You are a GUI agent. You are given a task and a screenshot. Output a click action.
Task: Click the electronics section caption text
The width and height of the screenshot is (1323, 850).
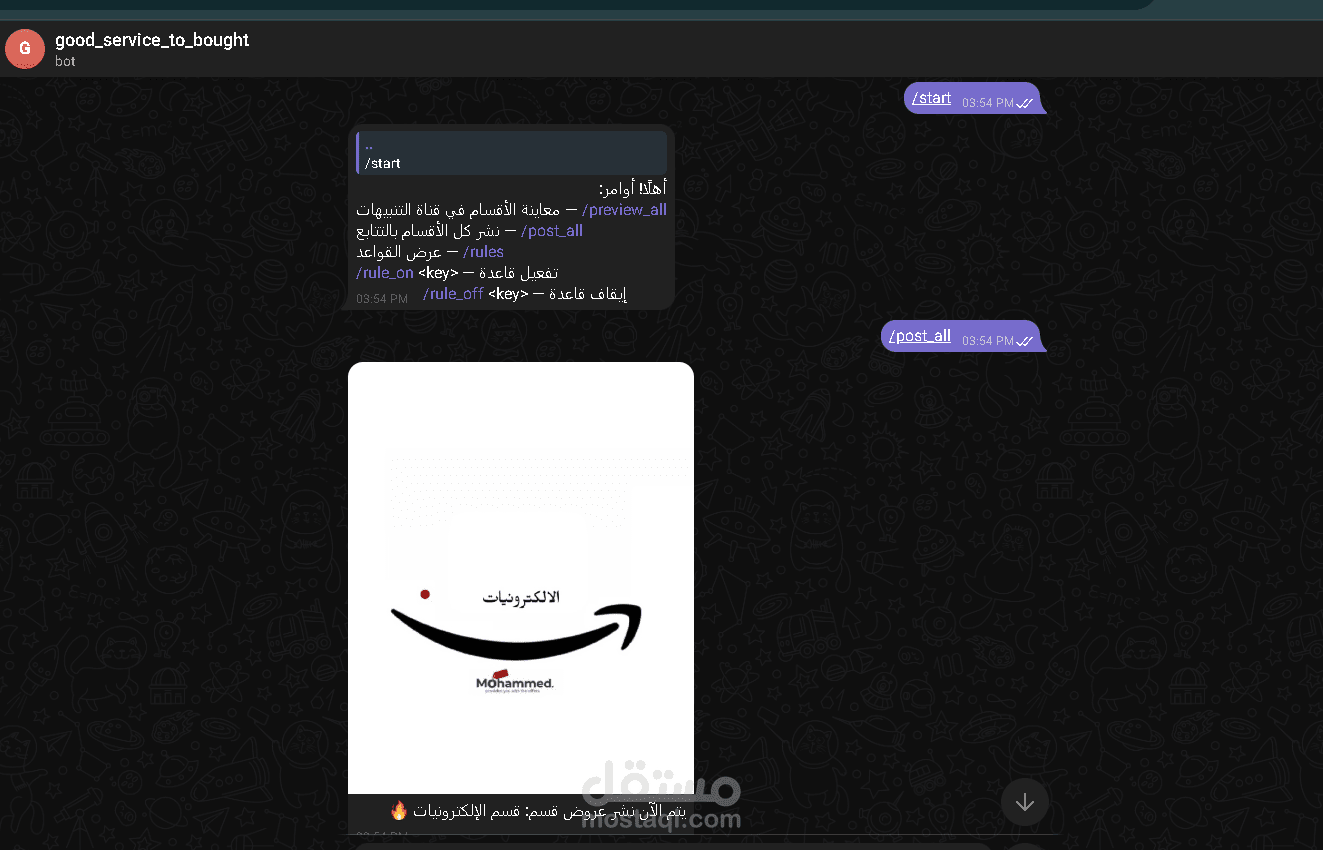(x=539, y=810)
